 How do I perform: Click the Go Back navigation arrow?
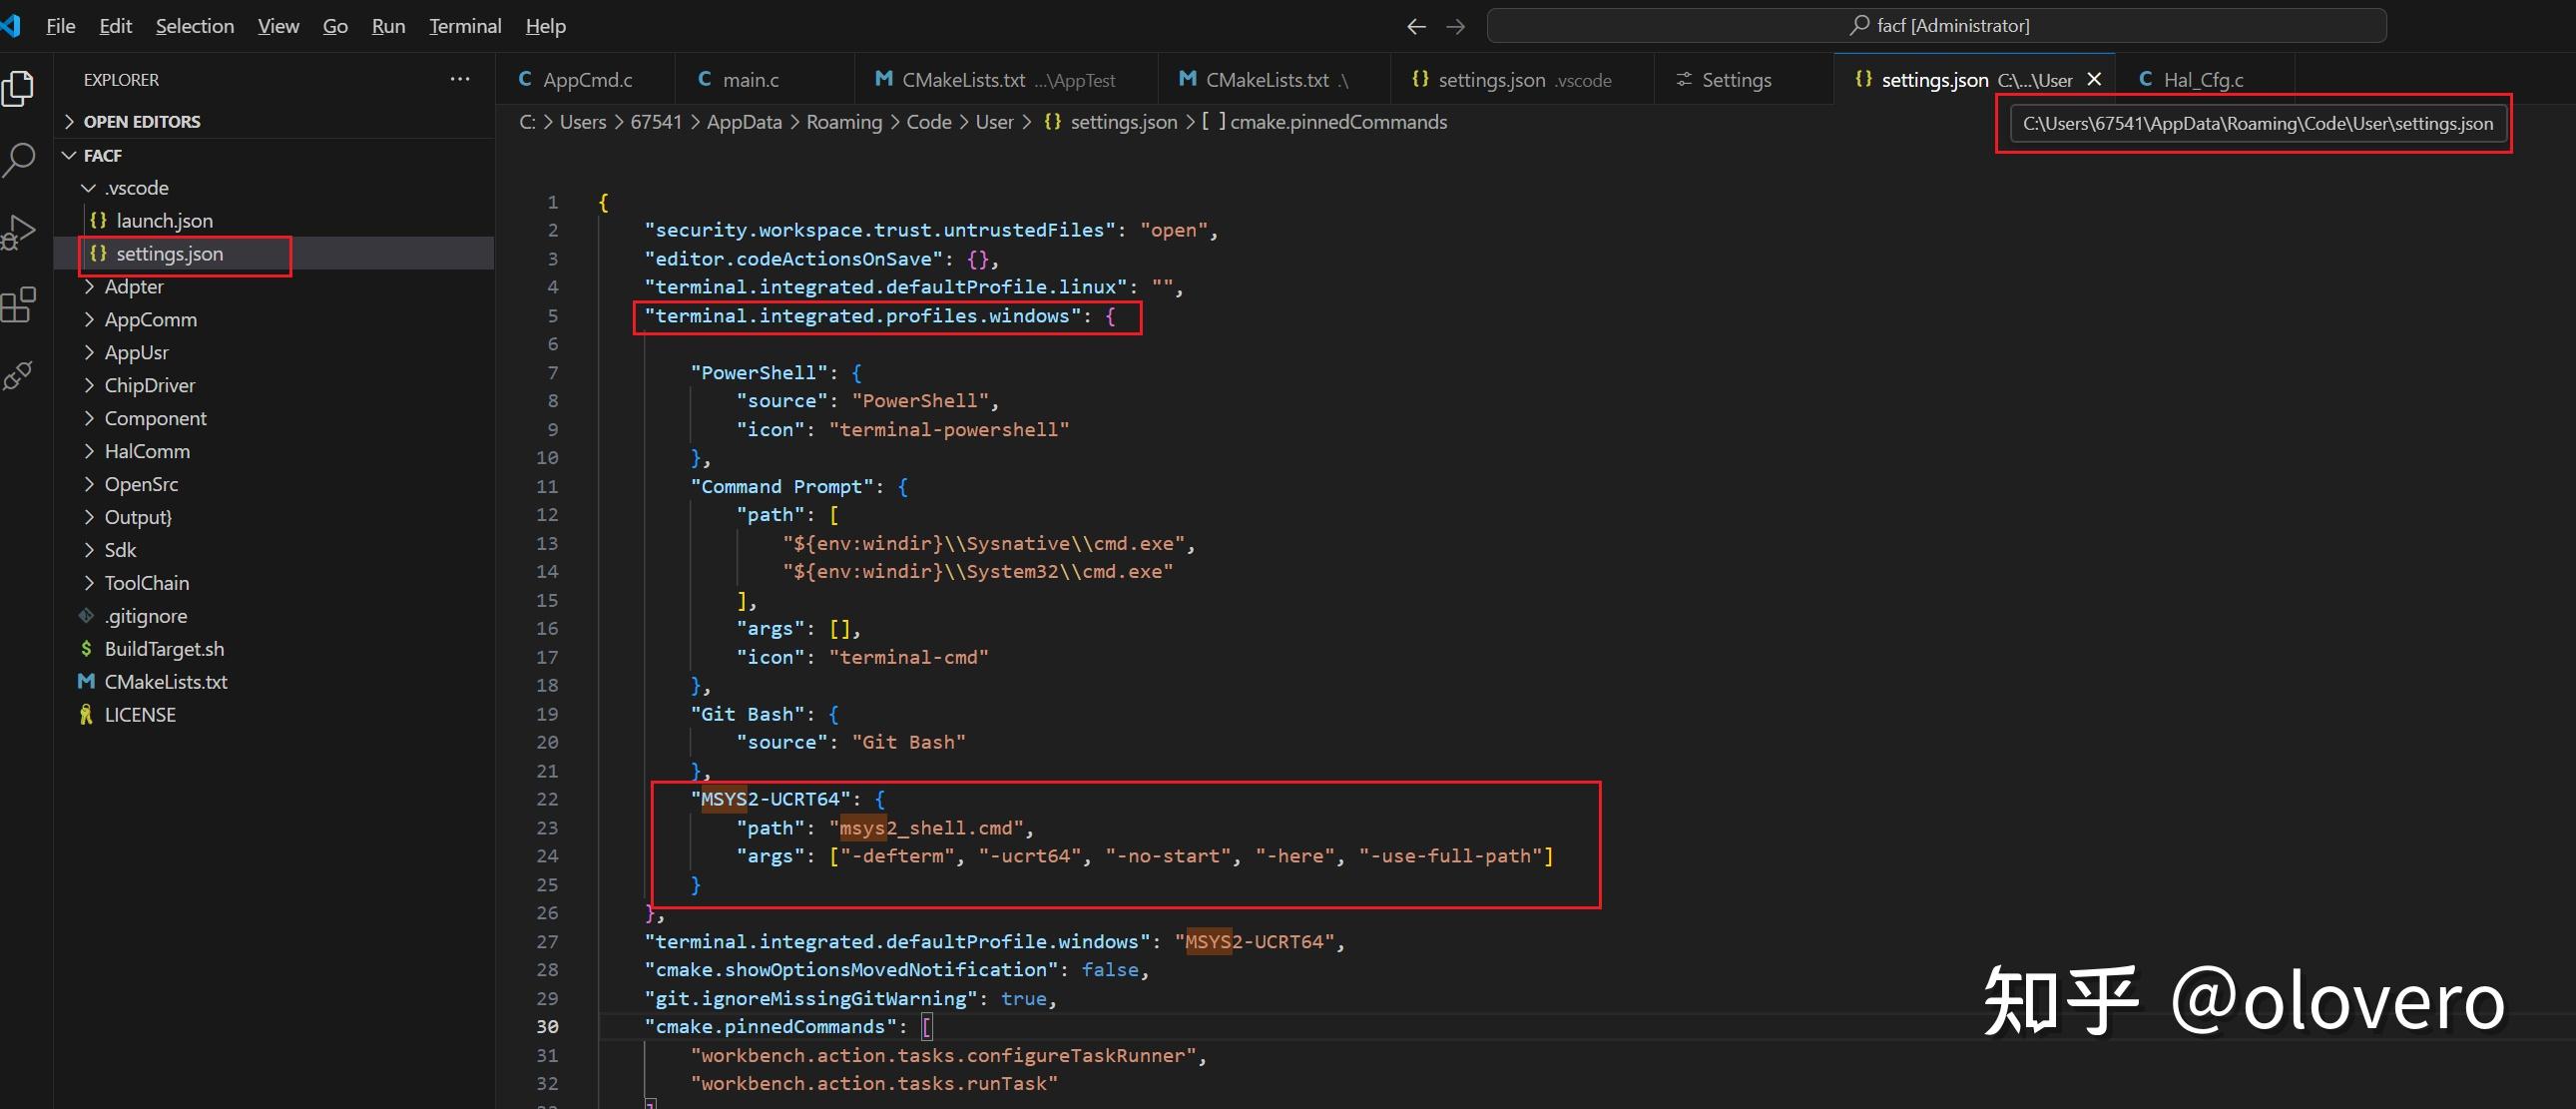(x=1415, y=26)
